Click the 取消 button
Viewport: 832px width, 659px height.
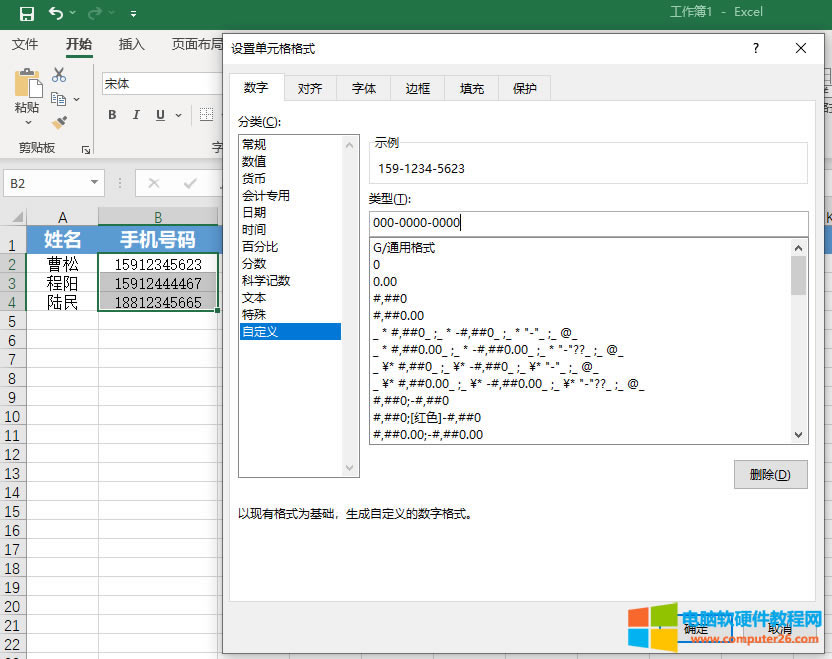tap(781, 630)
